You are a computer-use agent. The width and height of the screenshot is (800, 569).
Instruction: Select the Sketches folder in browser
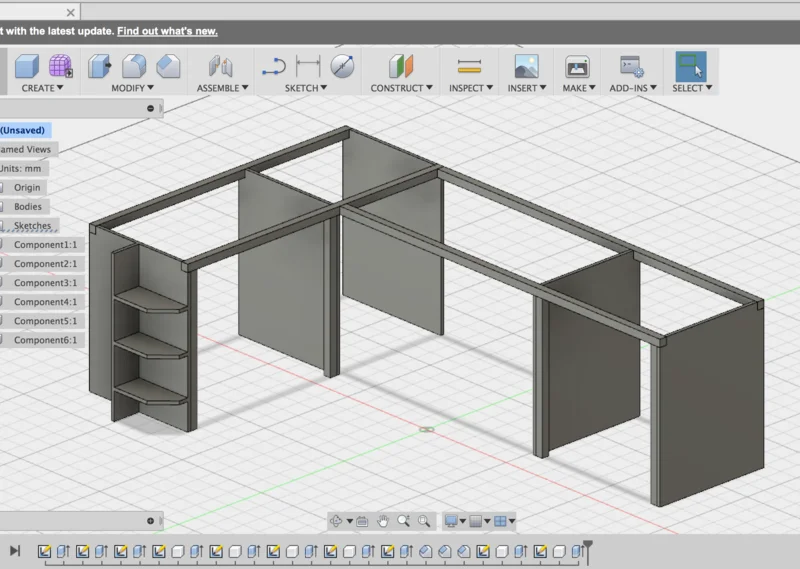tap(32, 226)
